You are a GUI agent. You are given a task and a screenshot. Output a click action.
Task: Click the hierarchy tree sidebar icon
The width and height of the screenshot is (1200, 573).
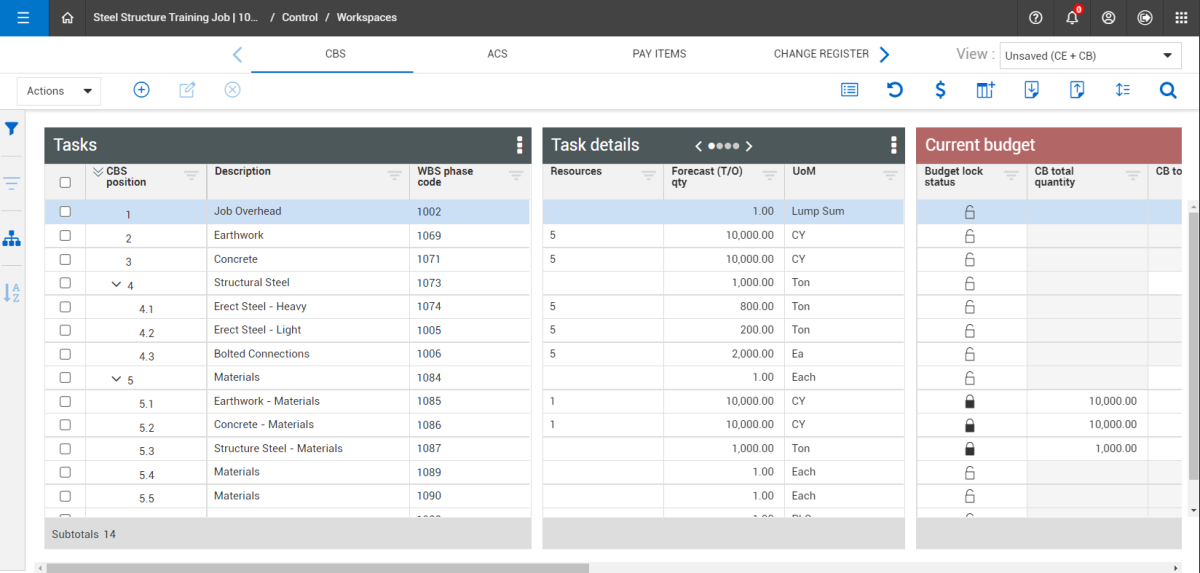pyautogui.click(x=12, y=239)
